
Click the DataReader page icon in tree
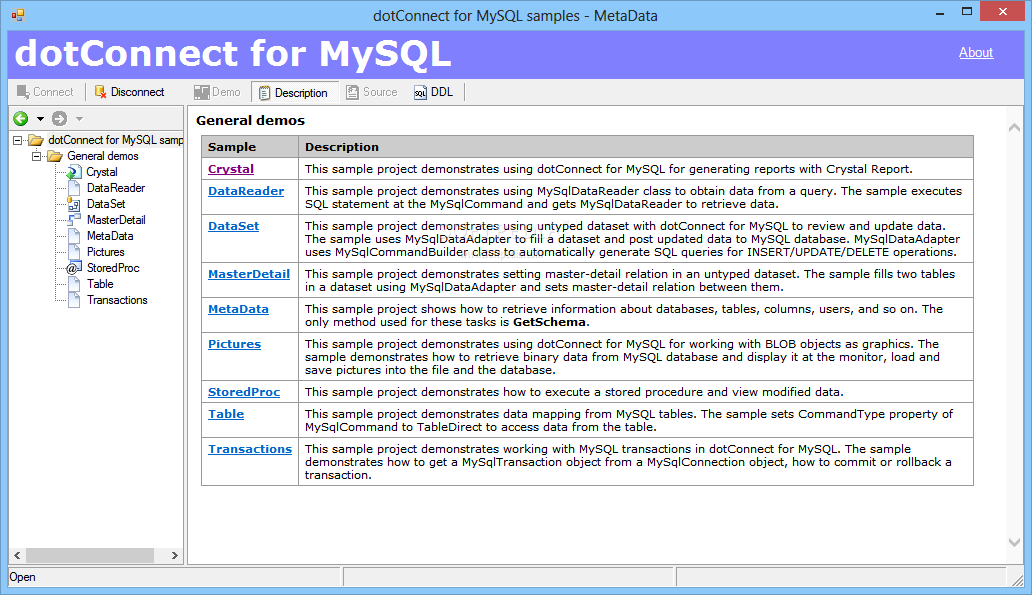[74, 188]
